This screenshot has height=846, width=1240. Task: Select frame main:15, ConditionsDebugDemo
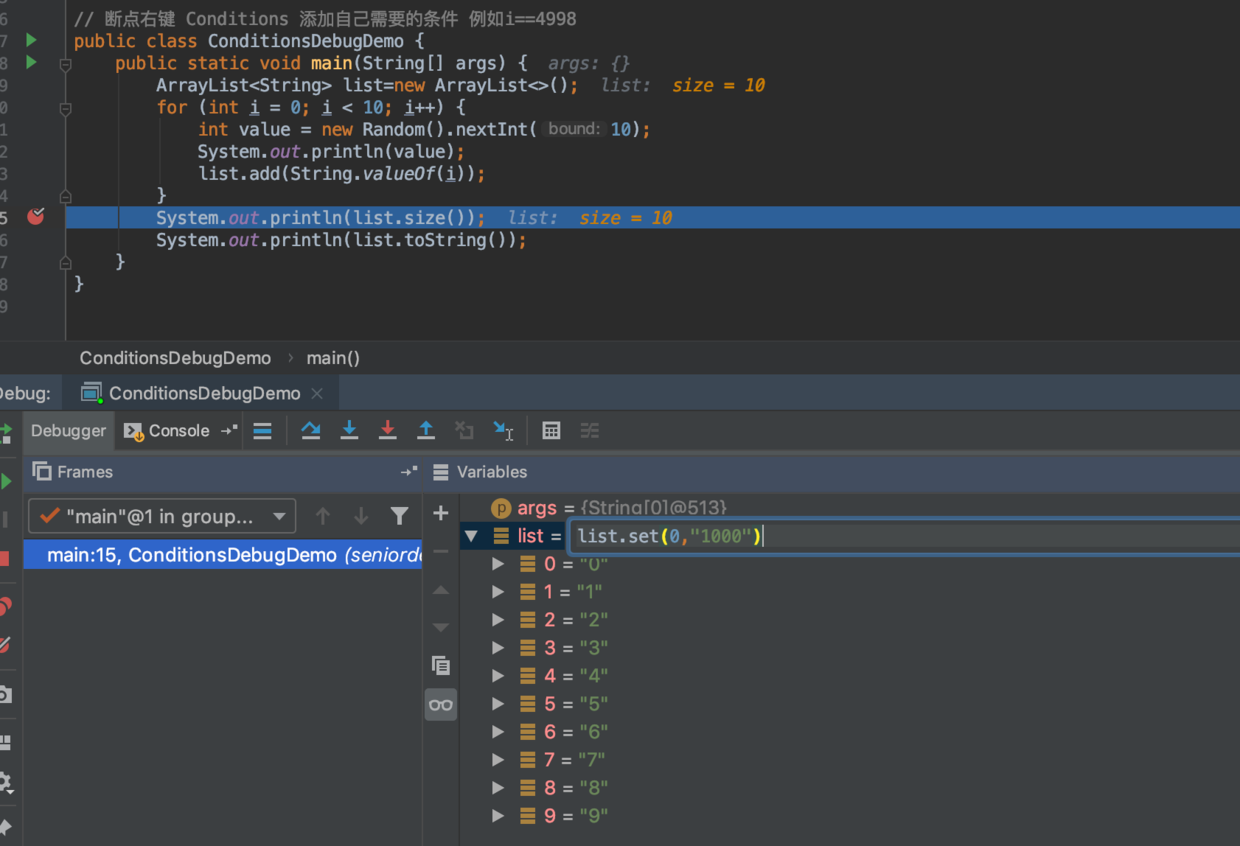222,555
